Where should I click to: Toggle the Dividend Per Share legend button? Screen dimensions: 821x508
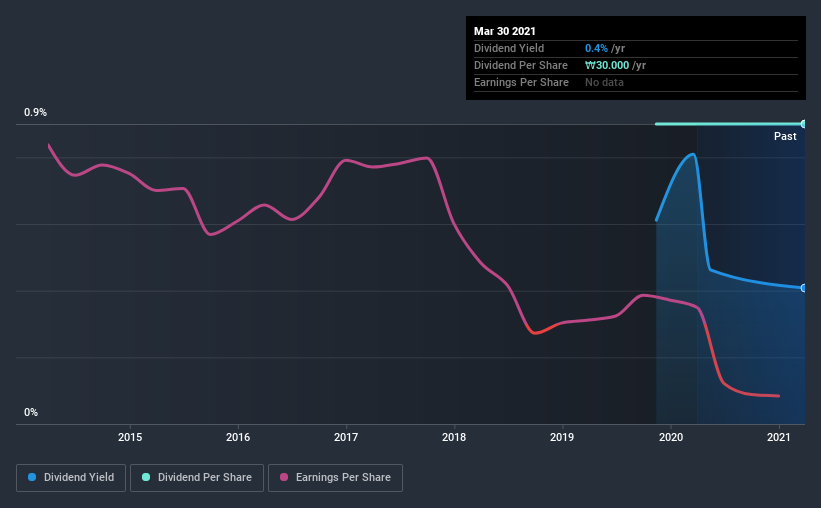coord(197,478)
